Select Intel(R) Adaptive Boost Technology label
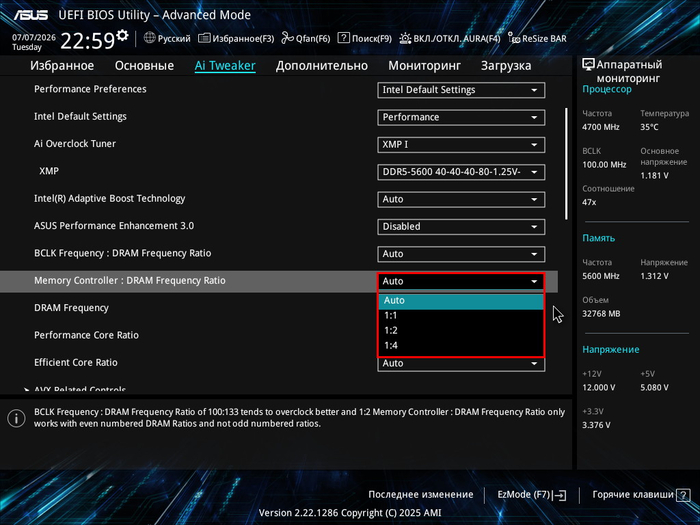 click(109, 199)
